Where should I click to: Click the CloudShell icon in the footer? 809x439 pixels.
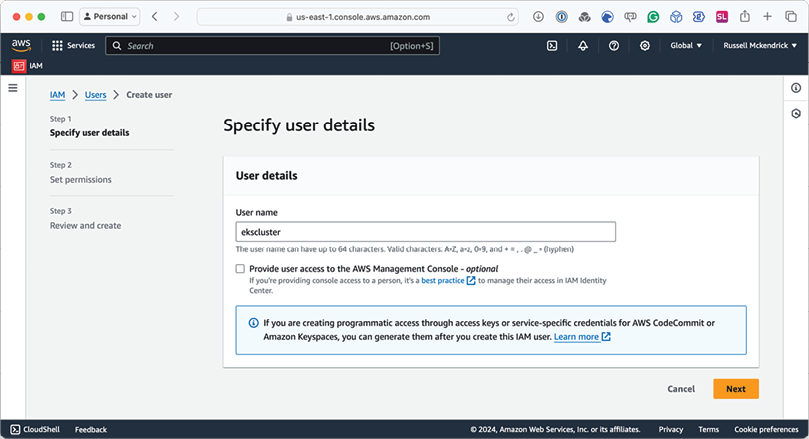pos(15,429)
